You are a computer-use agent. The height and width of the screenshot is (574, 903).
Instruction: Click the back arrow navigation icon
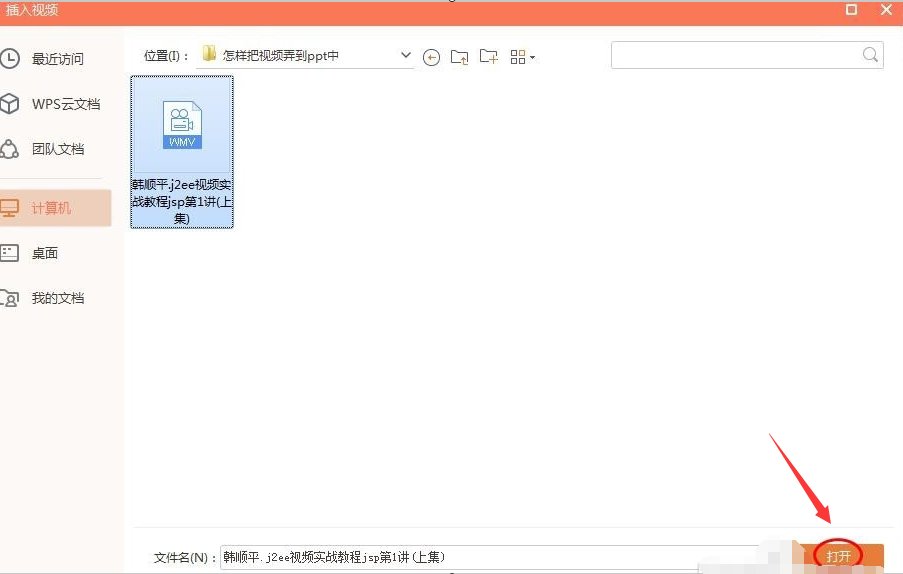pyautogui.click(x=431, y=57)
